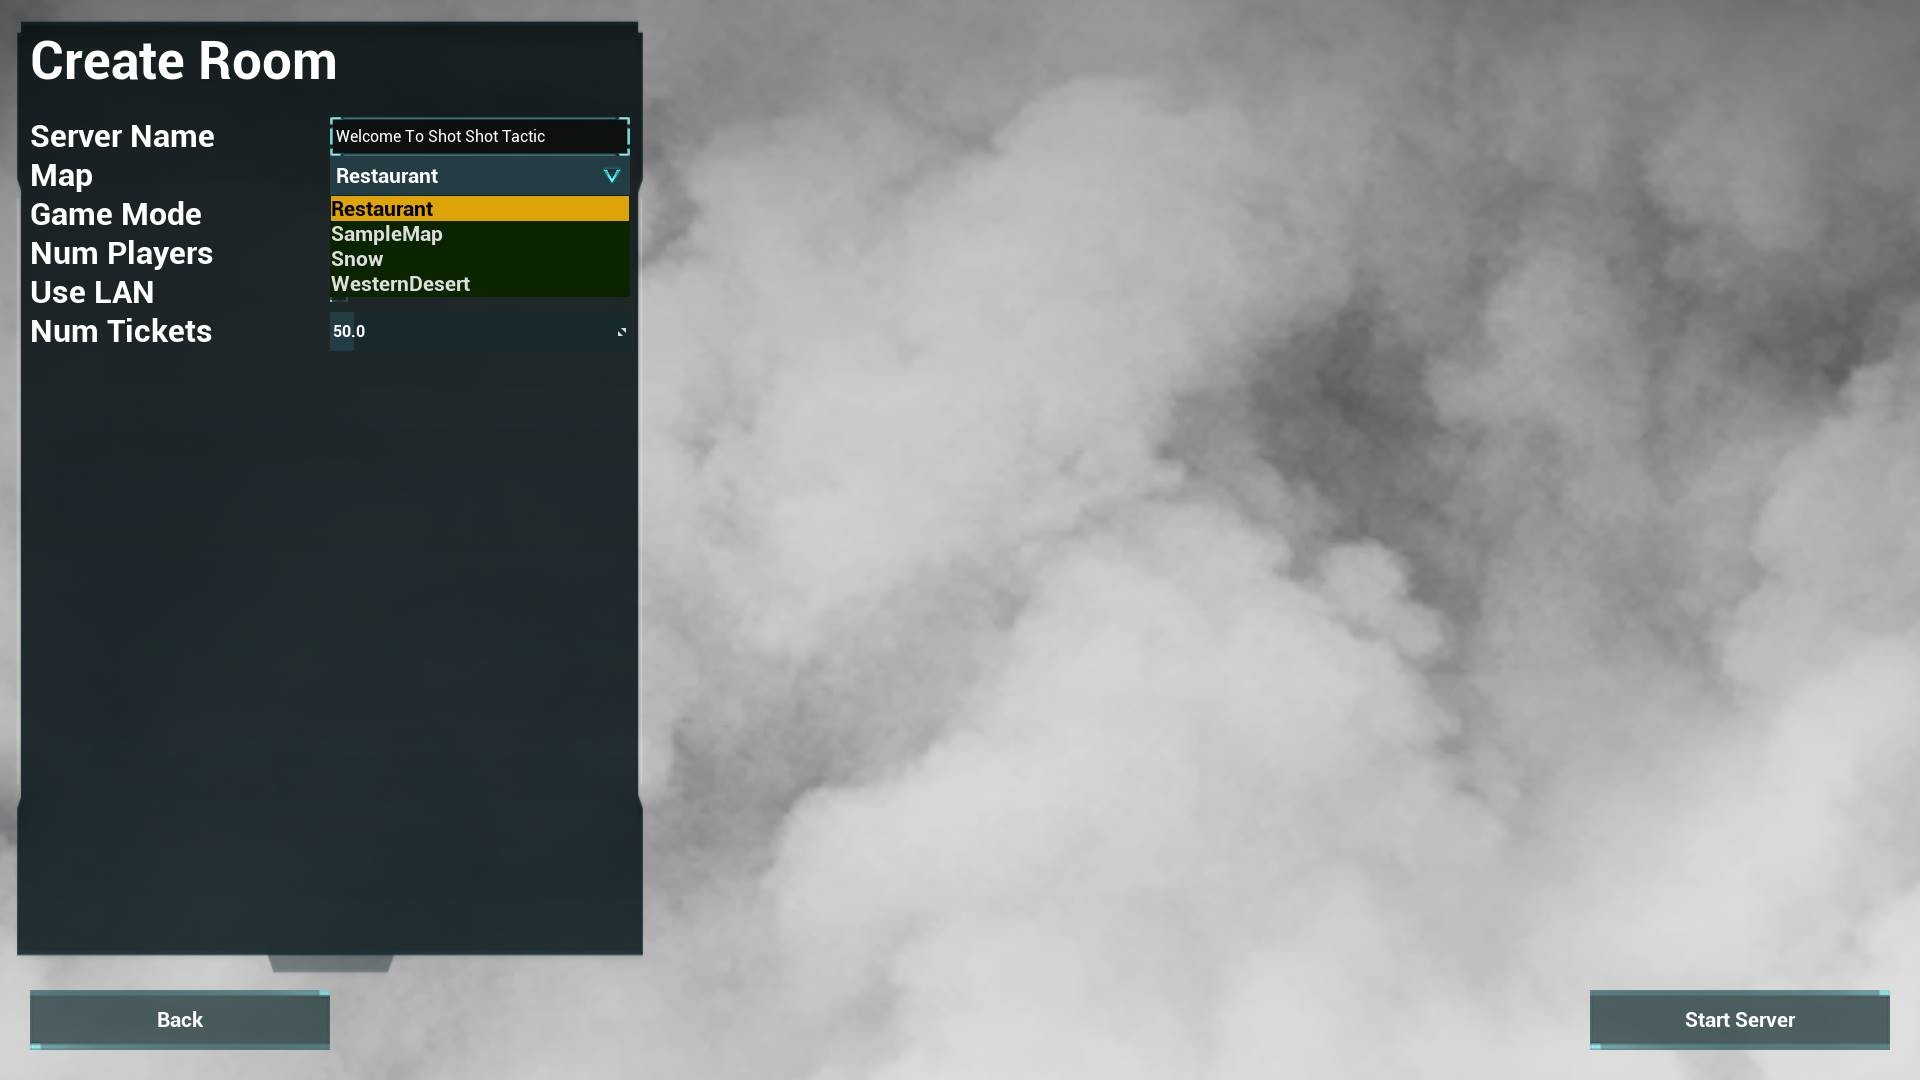Click the Create Room heading
The height and width of the screenshot is (1080, 1920).
(x=184, y=61)
